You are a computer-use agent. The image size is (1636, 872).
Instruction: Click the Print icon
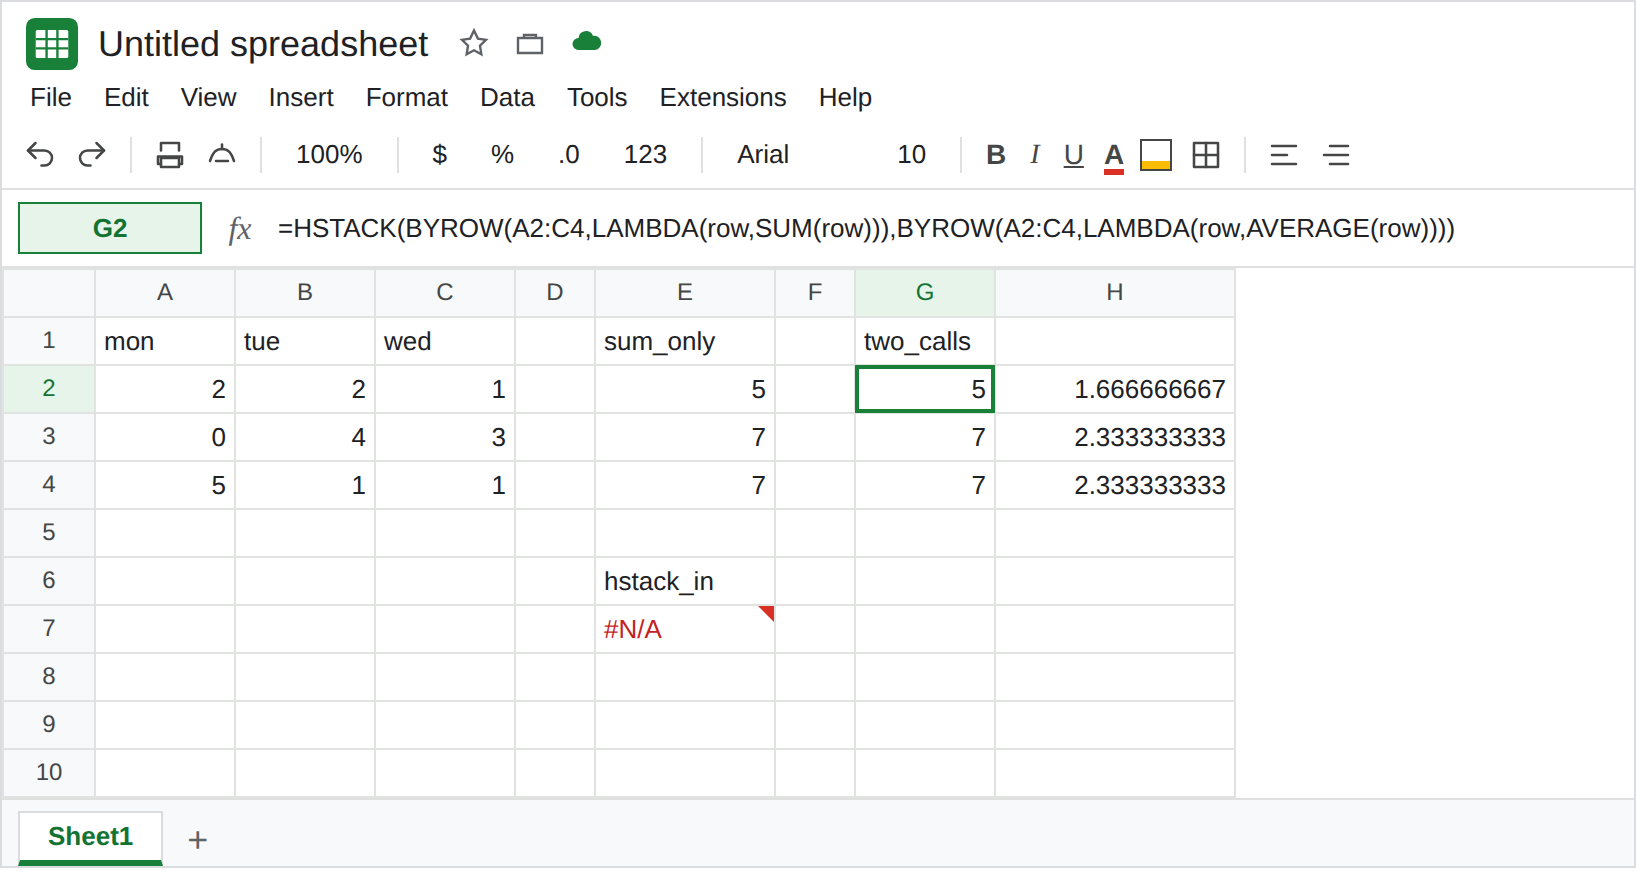[170, 155]
